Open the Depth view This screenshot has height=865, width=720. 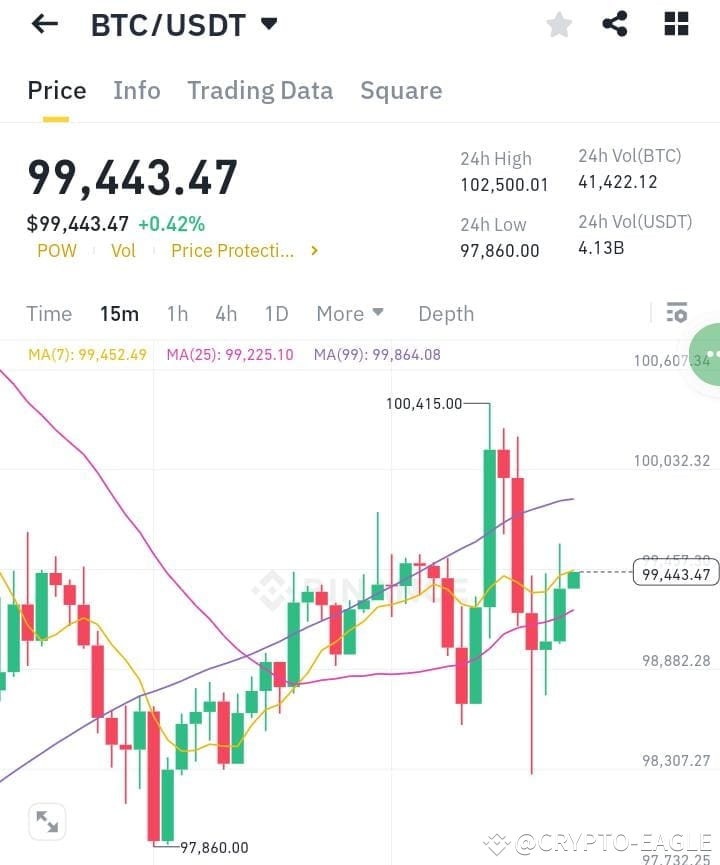446,313
